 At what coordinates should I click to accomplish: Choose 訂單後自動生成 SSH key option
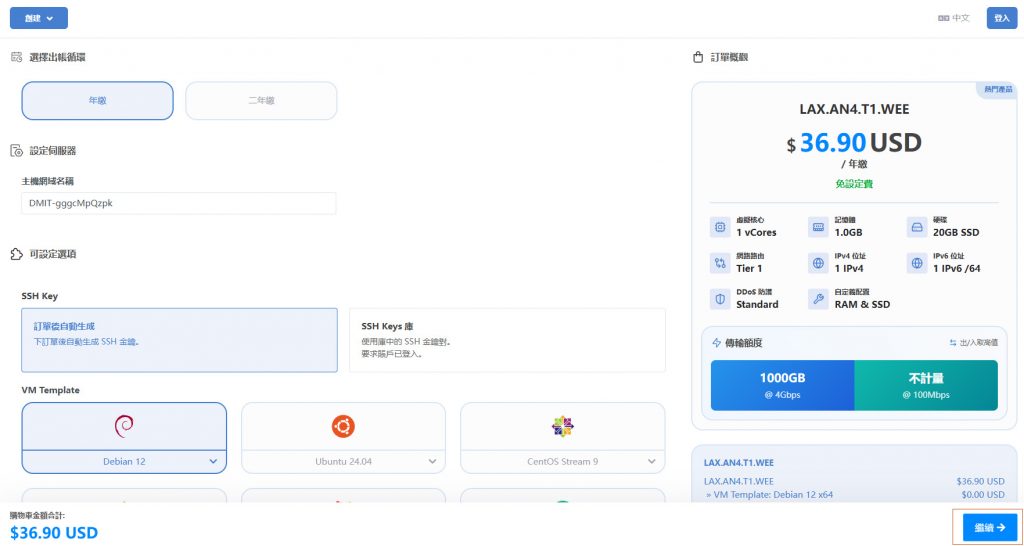[x=180, y=340]
